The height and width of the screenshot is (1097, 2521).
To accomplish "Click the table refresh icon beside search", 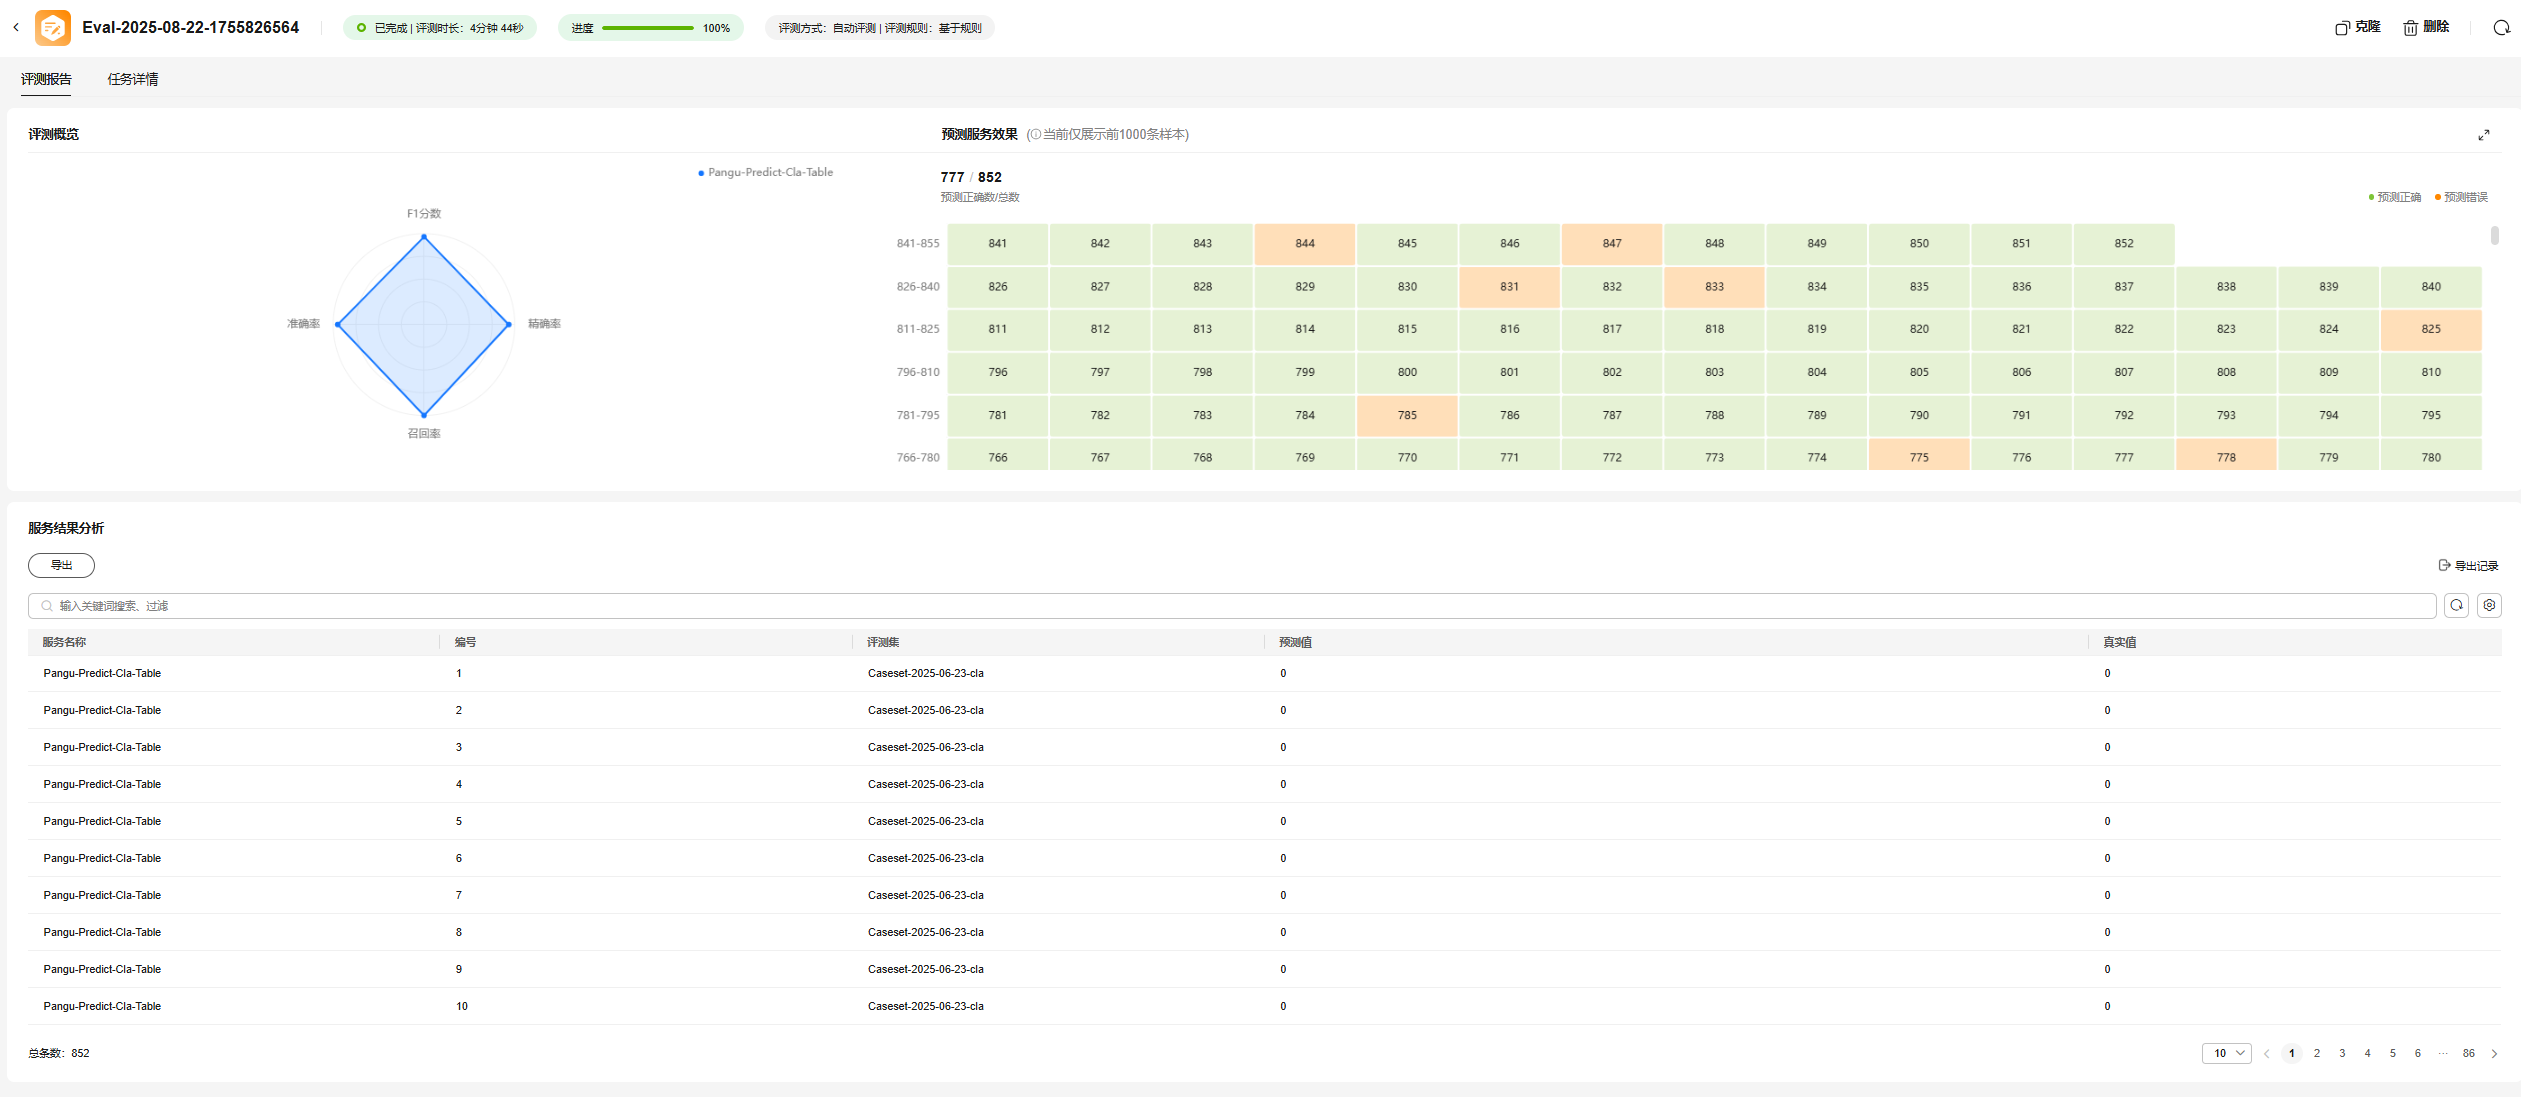I will 2456,606.
